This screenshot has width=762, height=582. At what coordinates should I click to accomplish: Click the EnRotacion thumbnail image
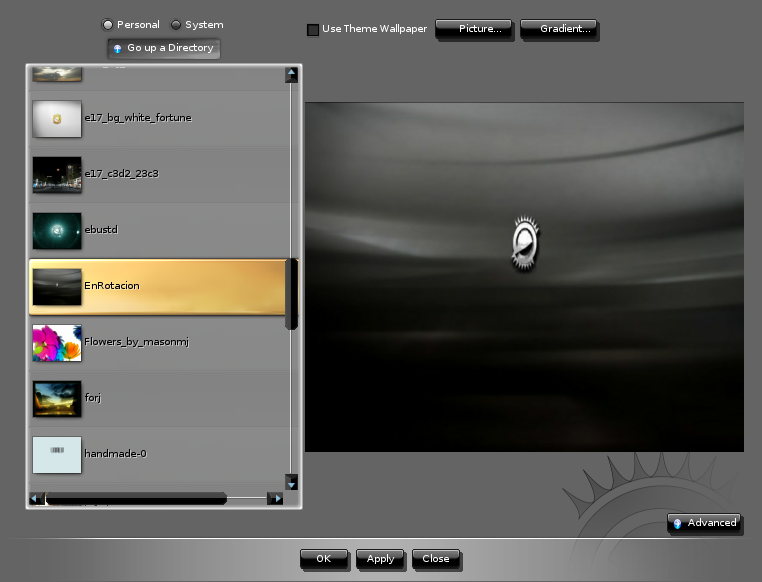[57, 287]
